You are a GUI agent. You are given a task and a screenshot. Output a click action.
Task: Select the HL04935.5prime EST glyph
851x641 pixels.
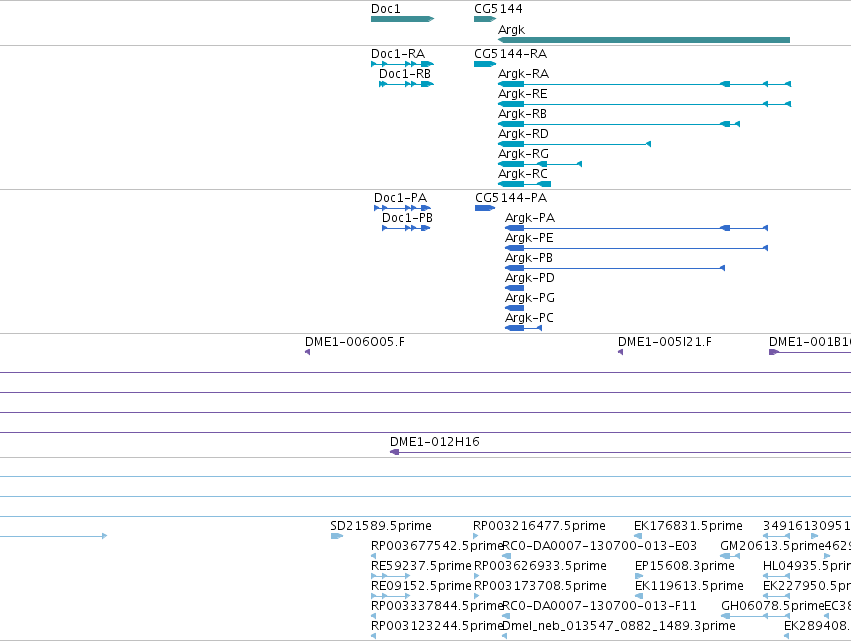click(x=776, y=576)
